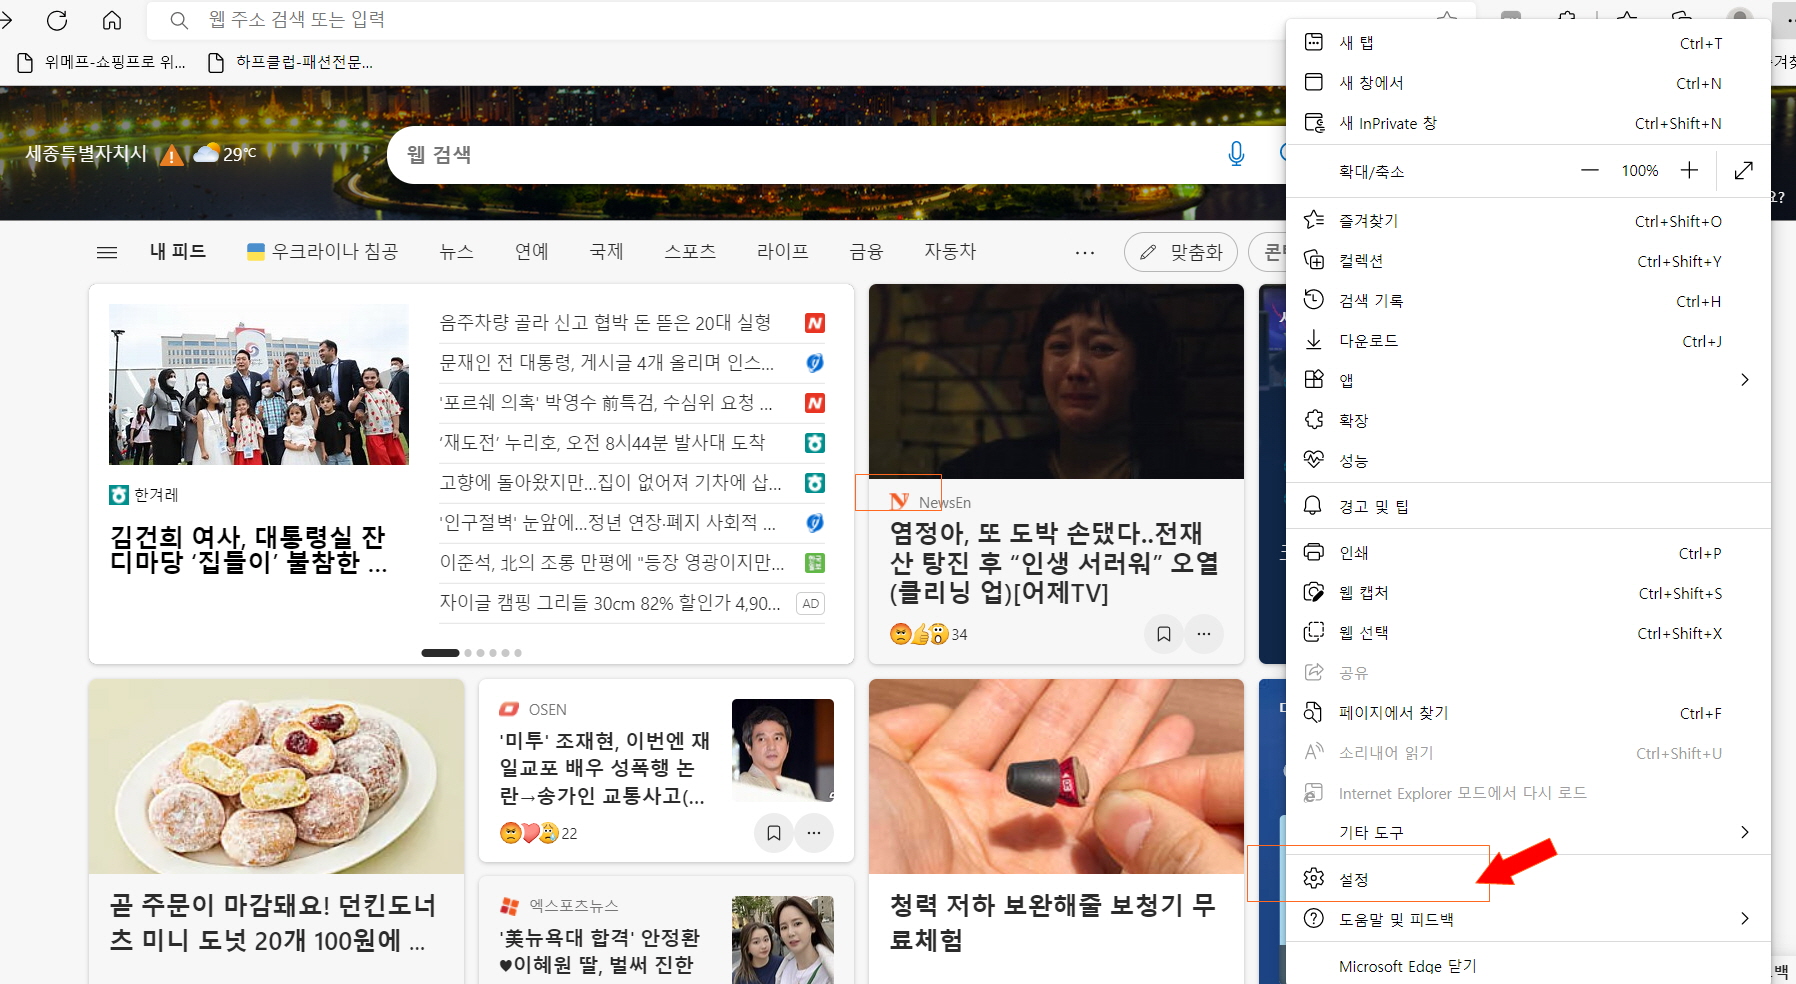Select 웹 선택 menu entry
The image size is (1796, 984).
pyautogui.click(x=1528, y=633)
